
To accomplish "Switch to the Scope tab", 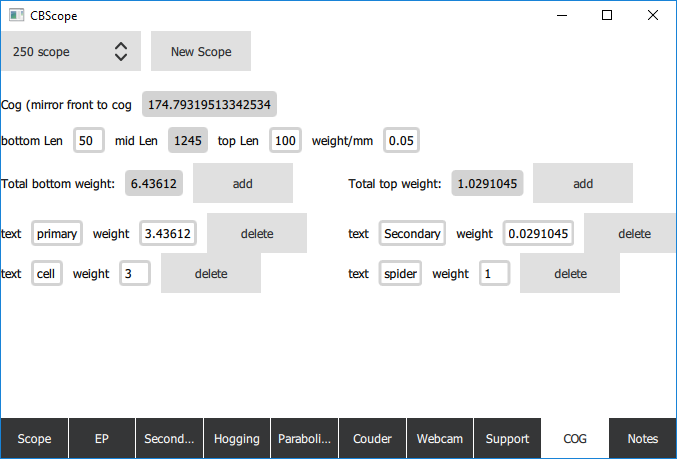I will tap(34, 438).
